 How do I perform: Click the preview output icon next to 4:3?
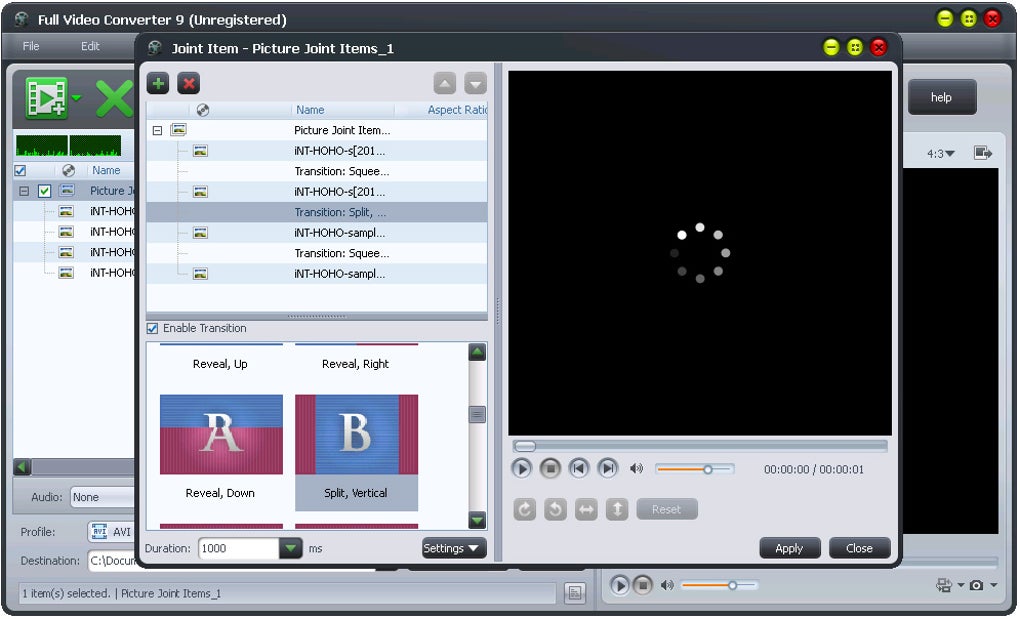point(982,153)
